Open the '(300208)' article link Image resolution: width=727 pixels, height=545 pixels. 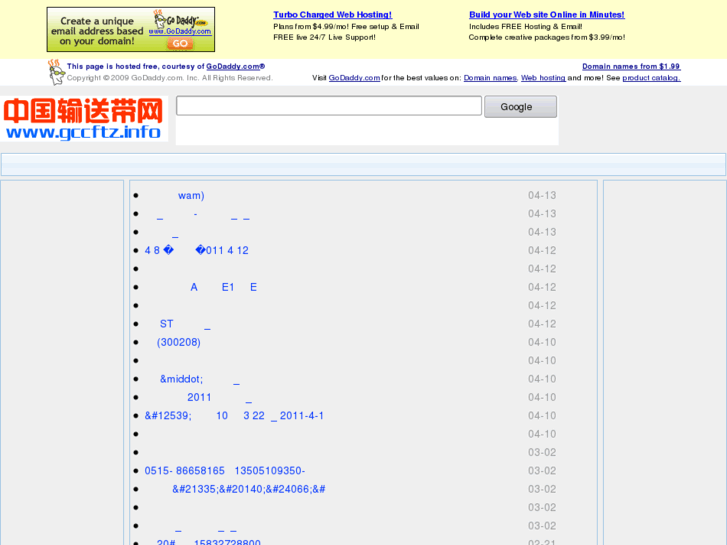pos(179,342)
